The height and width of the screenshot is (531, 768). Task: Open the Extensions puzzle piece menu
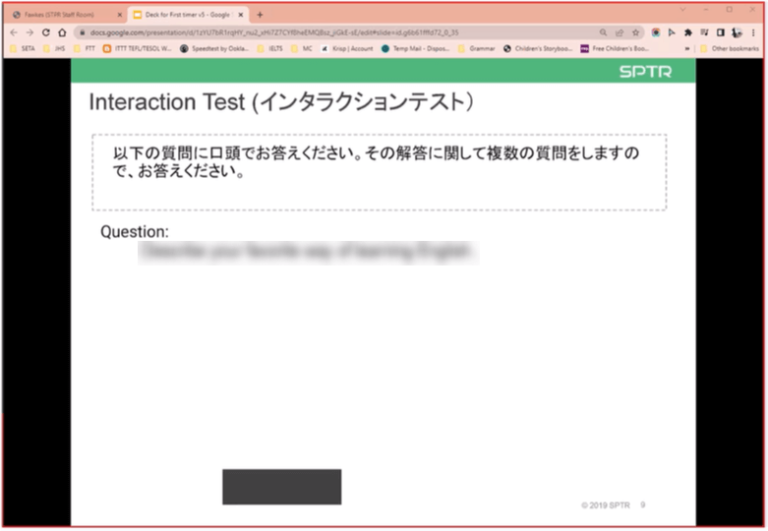tap(688, 32)
